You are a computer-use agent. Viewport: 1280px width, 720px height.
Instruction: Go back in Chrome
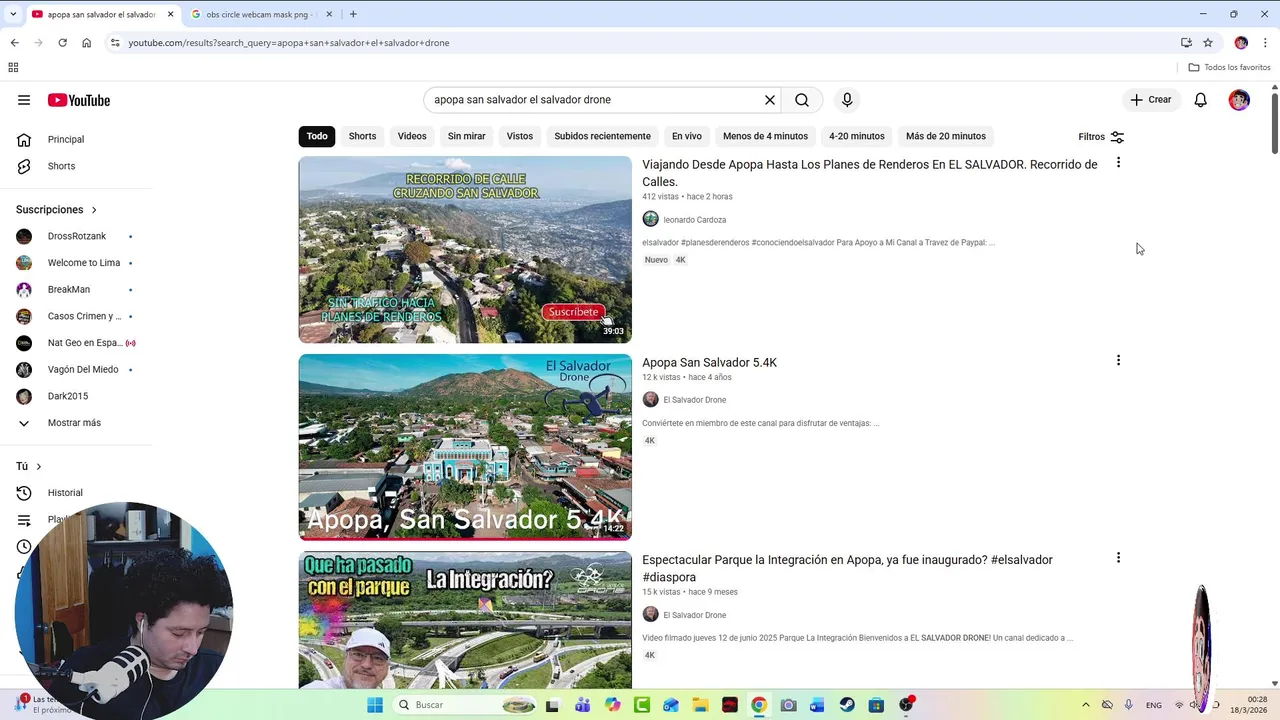tap(14, 43)
